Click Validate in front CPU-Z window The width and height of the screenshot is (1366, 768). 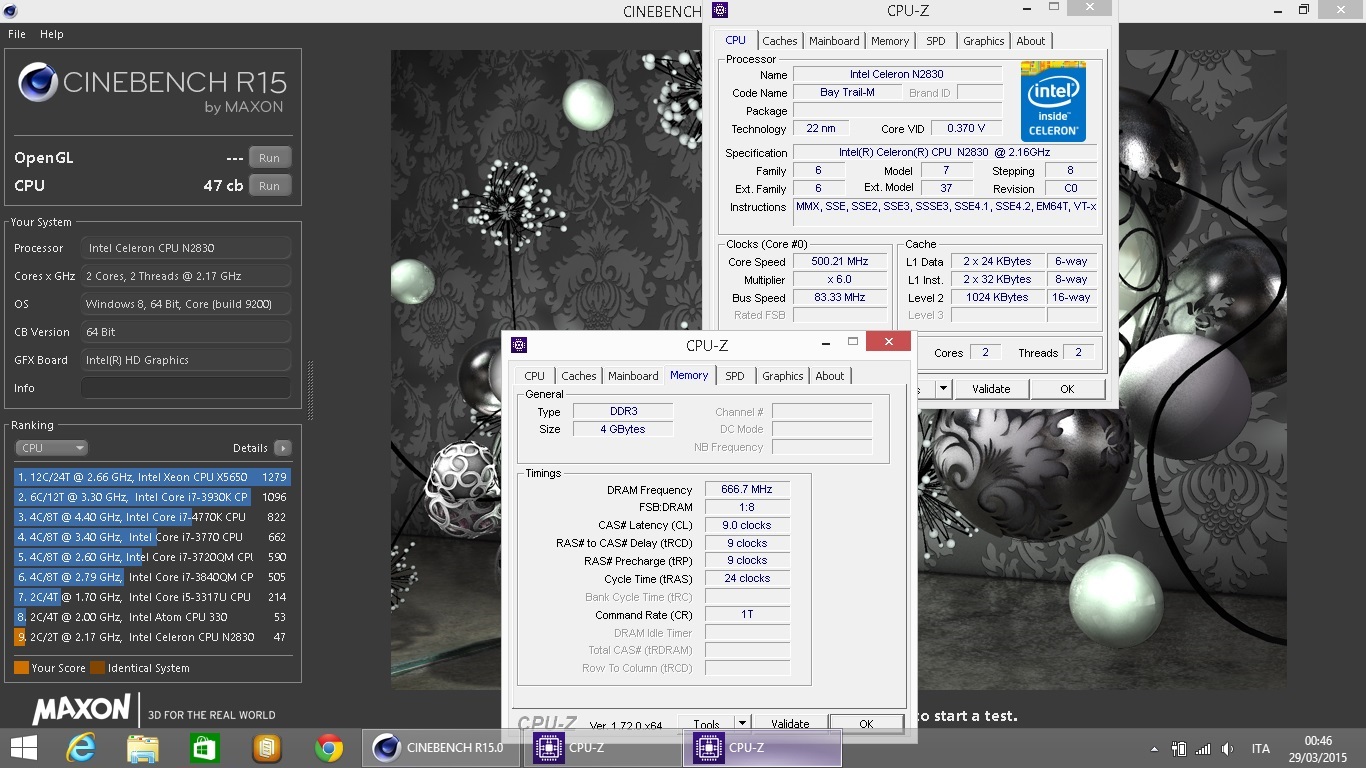[x=790, y=724]
